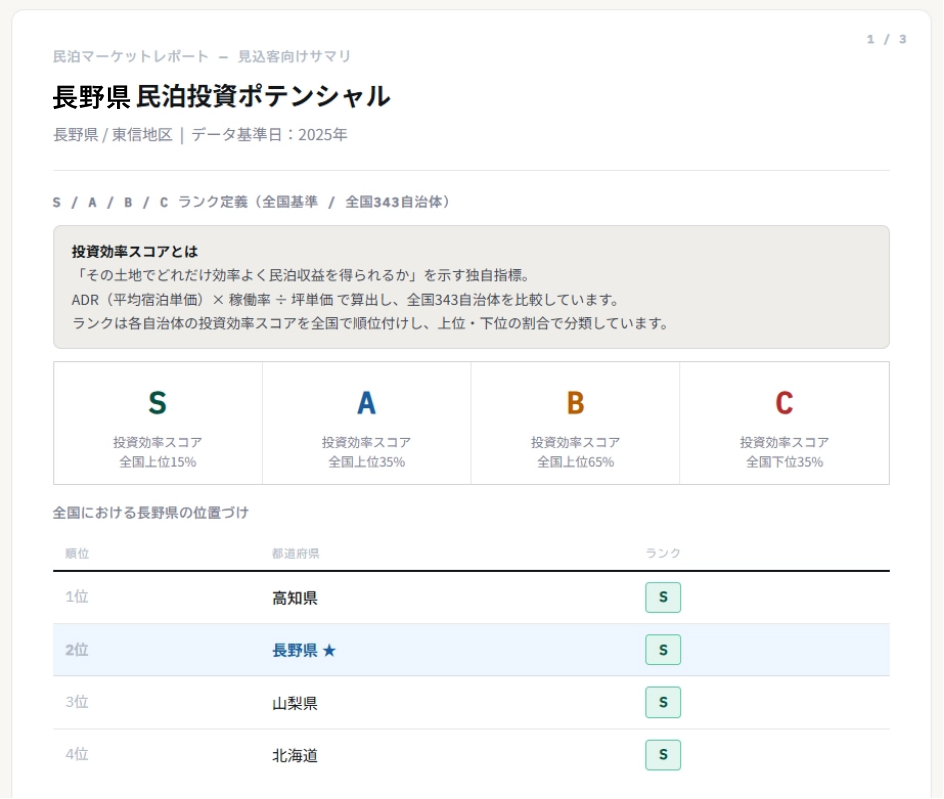Screen dimensions: 944x799
Task: Select 山梨県 in the ranking table
Action: 295,703
